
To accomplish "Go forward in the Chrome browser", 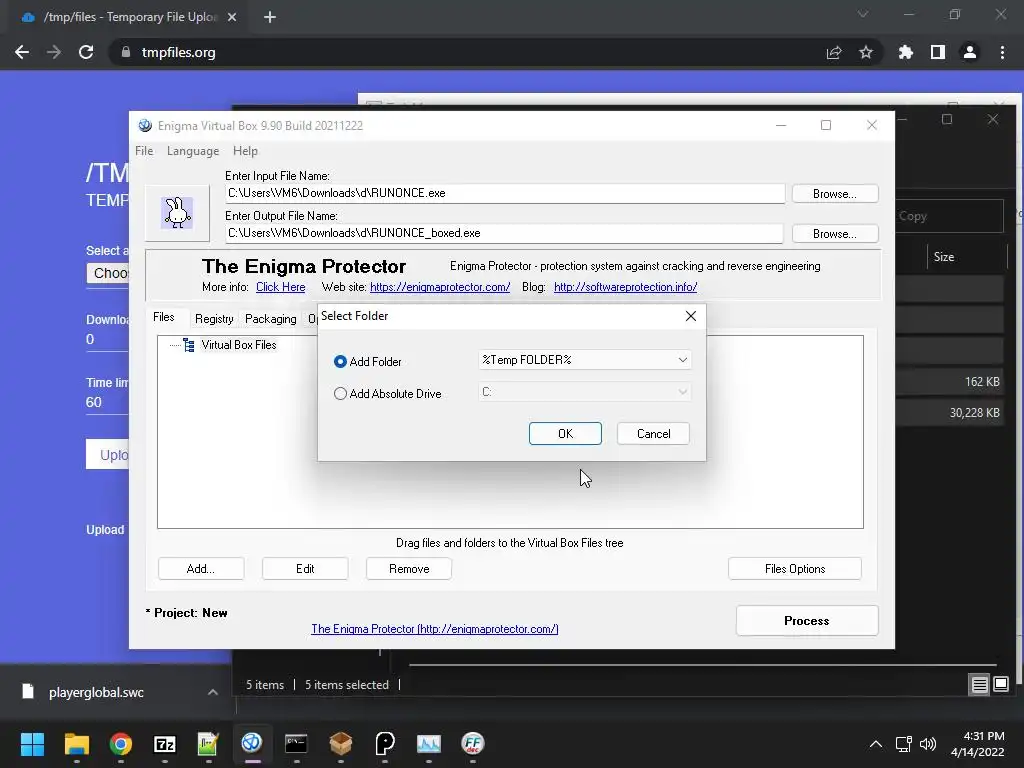I will click(x=54, y=52).
